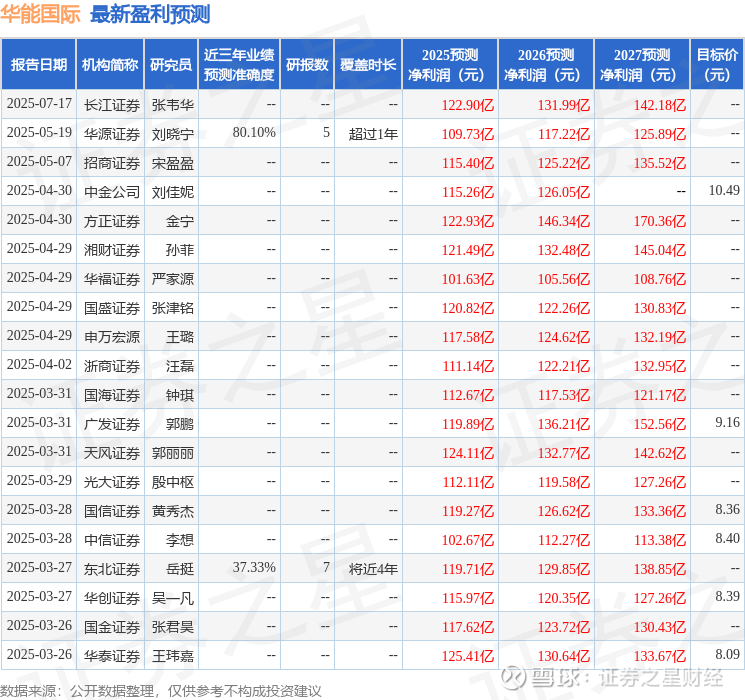Select the 东北证券 institution cell
Screen dimensions: 745x700
112,569
